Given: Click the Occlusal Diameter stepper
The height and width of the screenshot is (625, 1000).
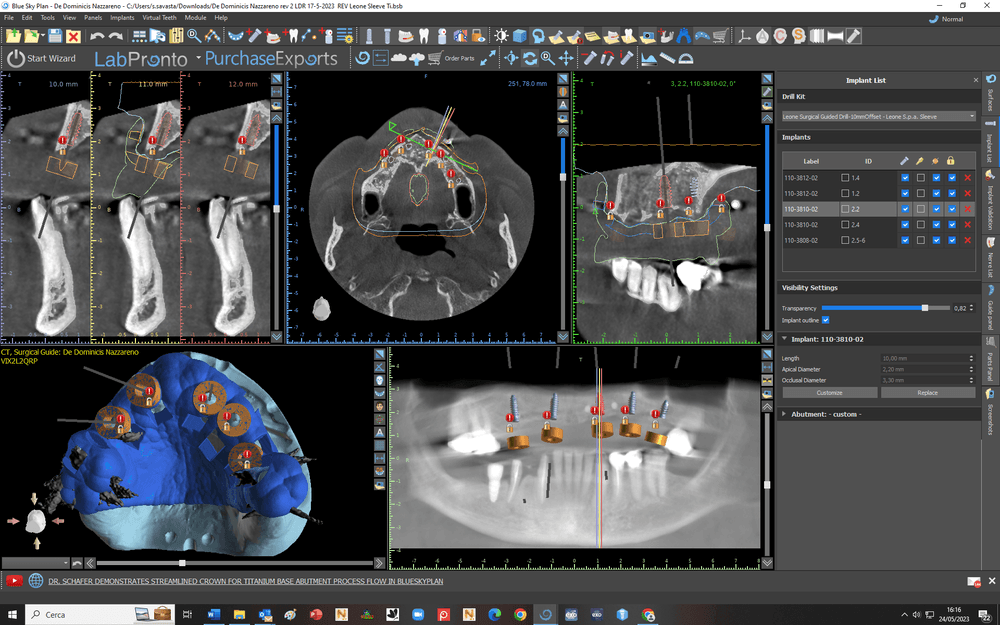Looking at the screenshot, I should (x=971, y=380).
